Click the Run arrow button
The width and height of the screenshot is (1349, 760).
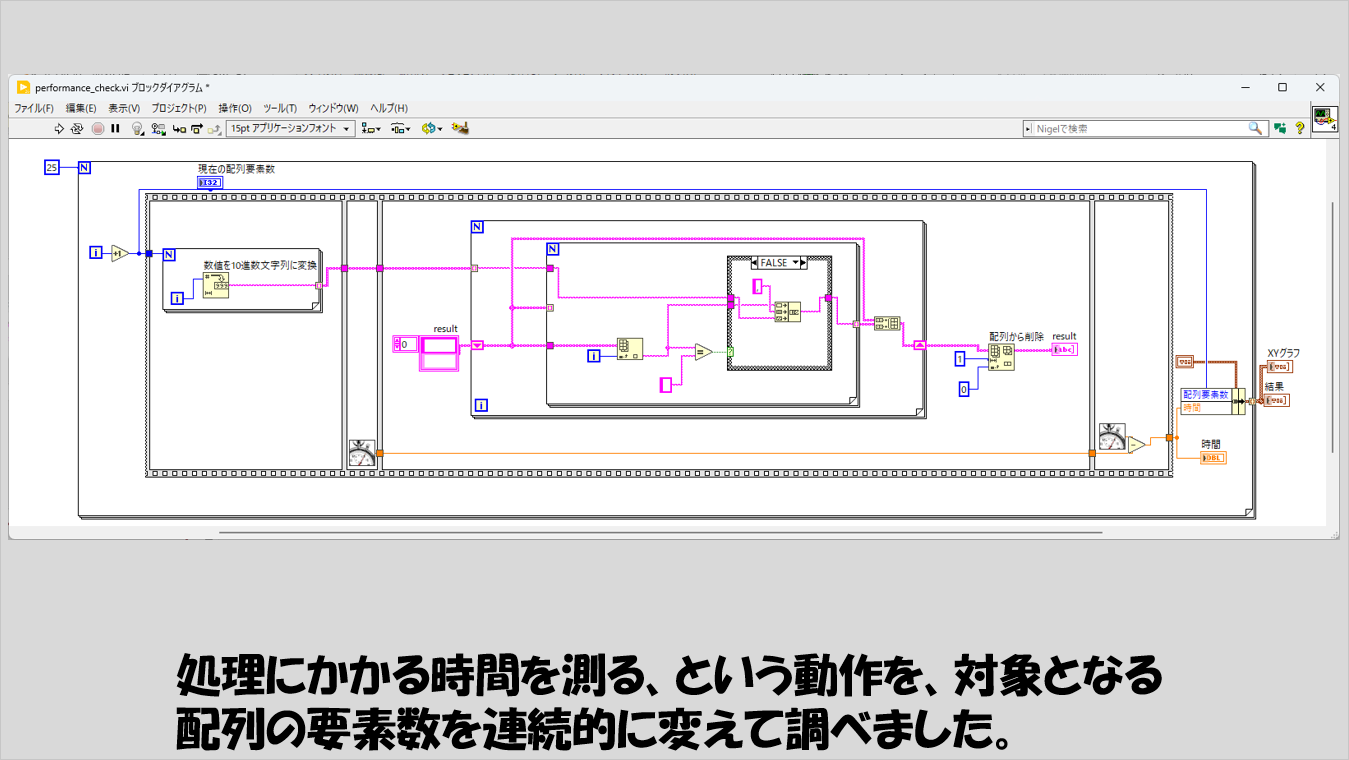(59, 129)
